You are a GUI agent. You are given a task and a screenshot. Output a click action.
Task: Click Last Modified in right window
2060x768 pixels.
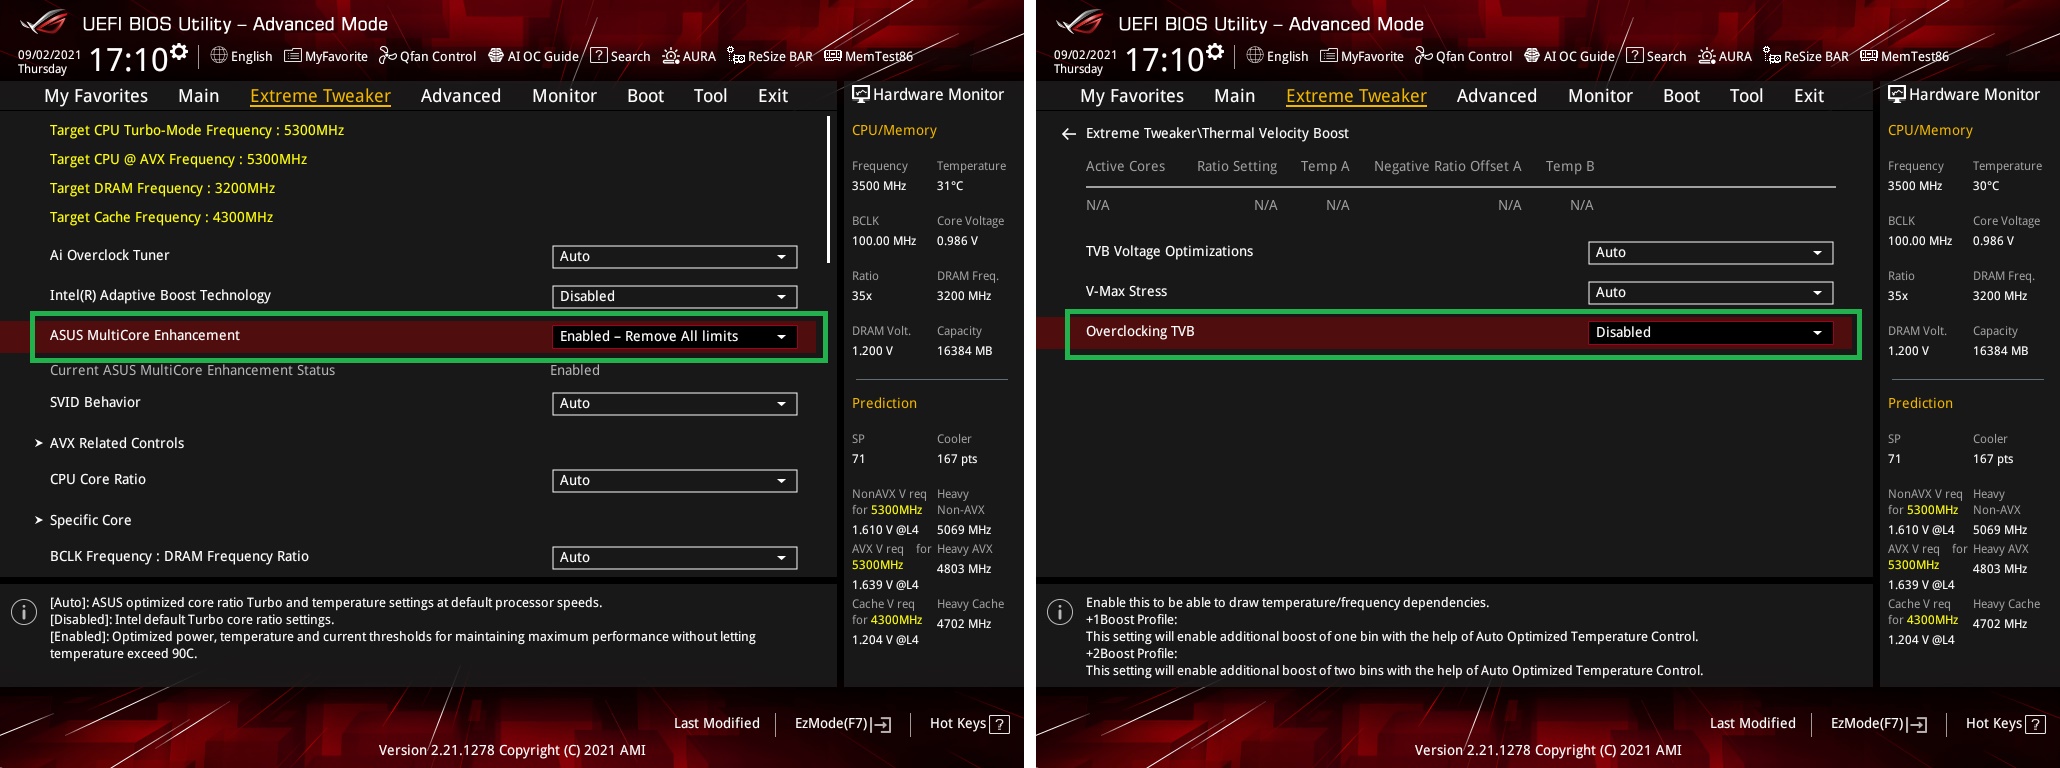(1753, 723)
